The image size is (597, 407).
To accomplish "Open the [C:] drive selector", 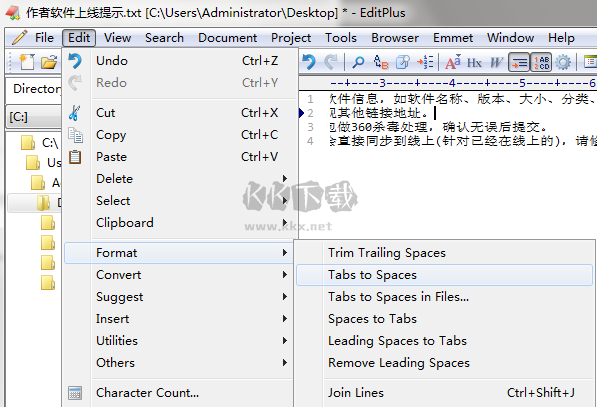I will tap(34, 117).
